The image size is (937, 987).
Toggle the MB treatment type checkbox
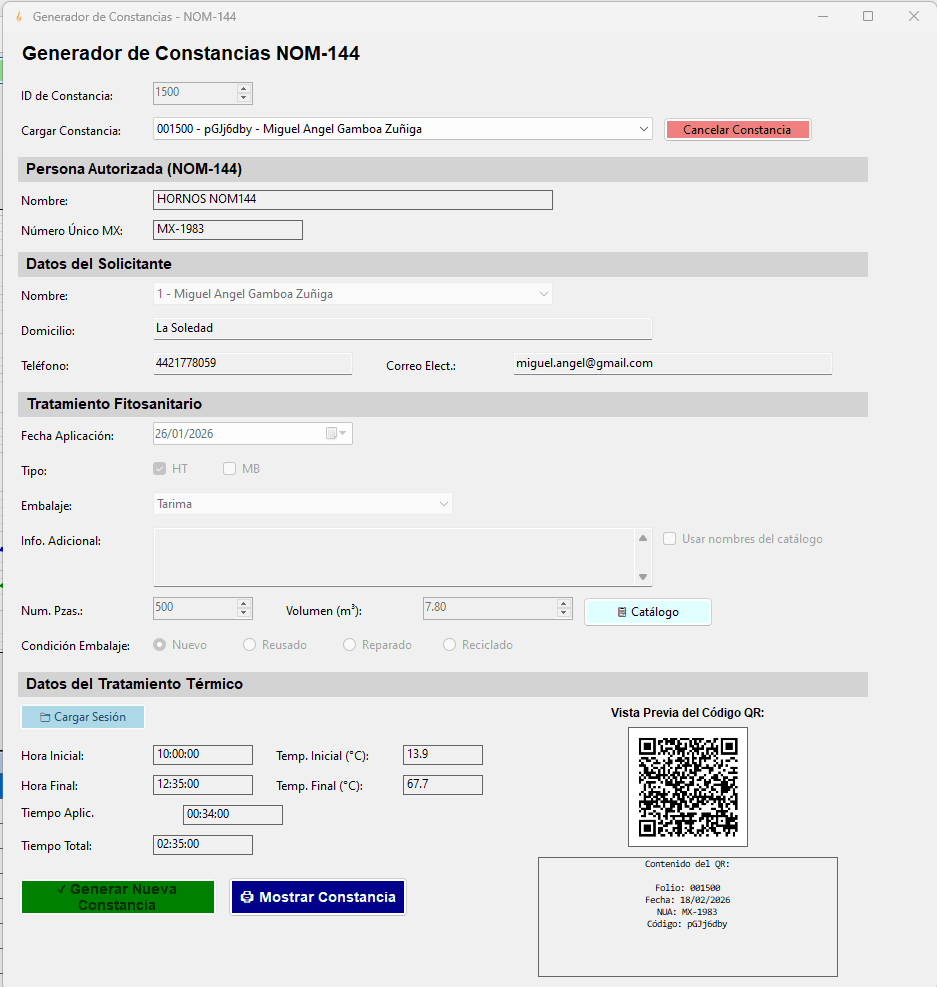coord(230,468)
